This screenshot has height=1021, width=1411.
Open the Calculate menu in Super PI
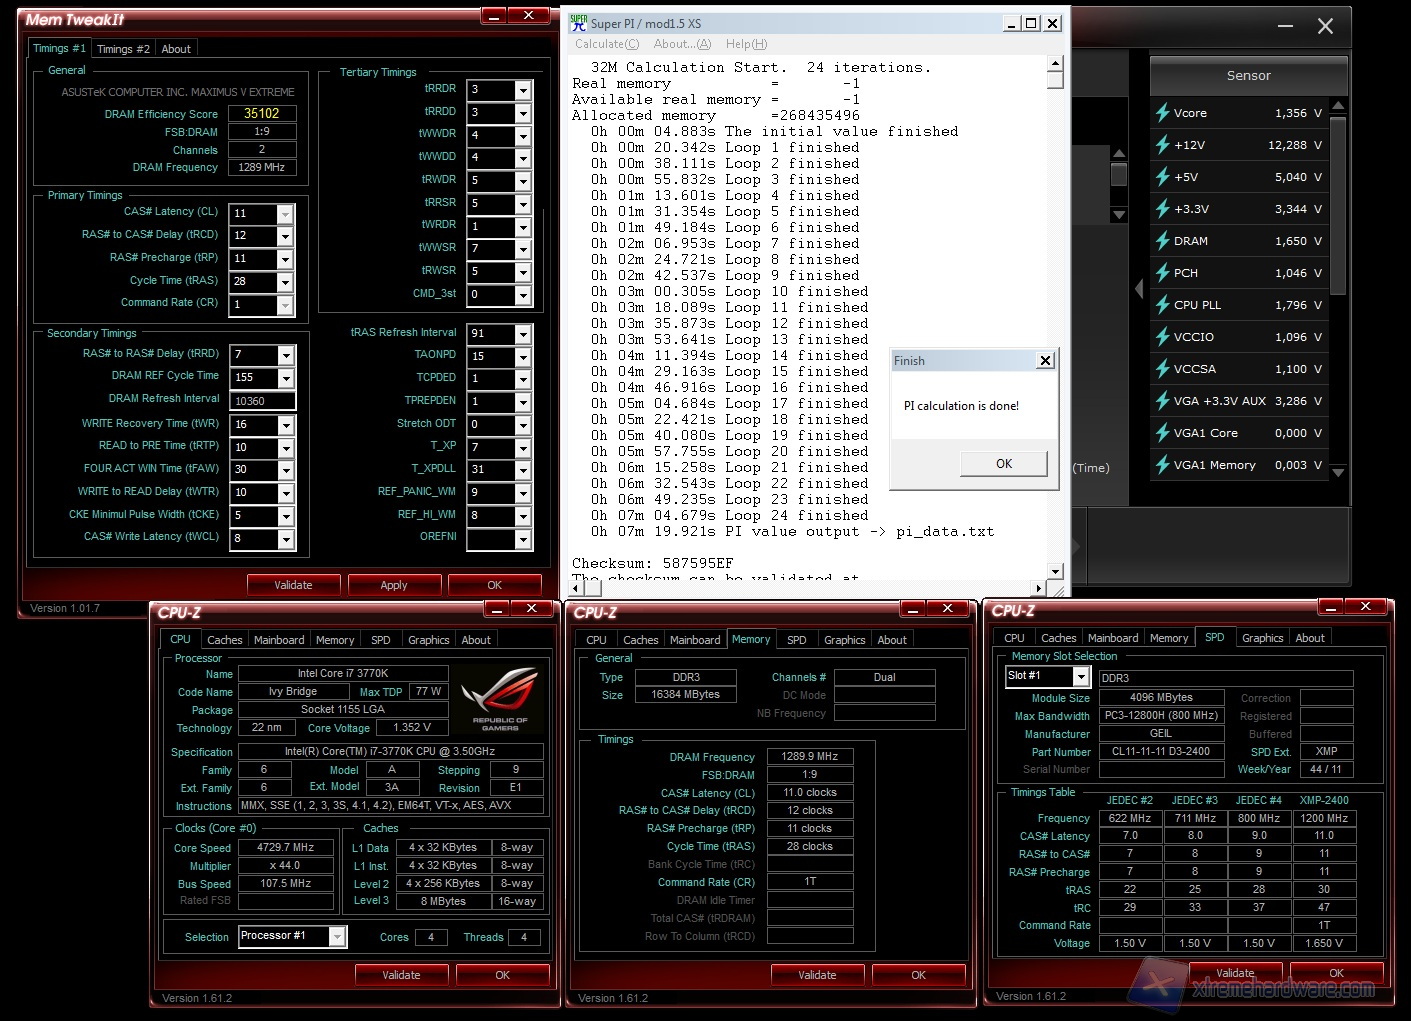[x=606, y=44]
